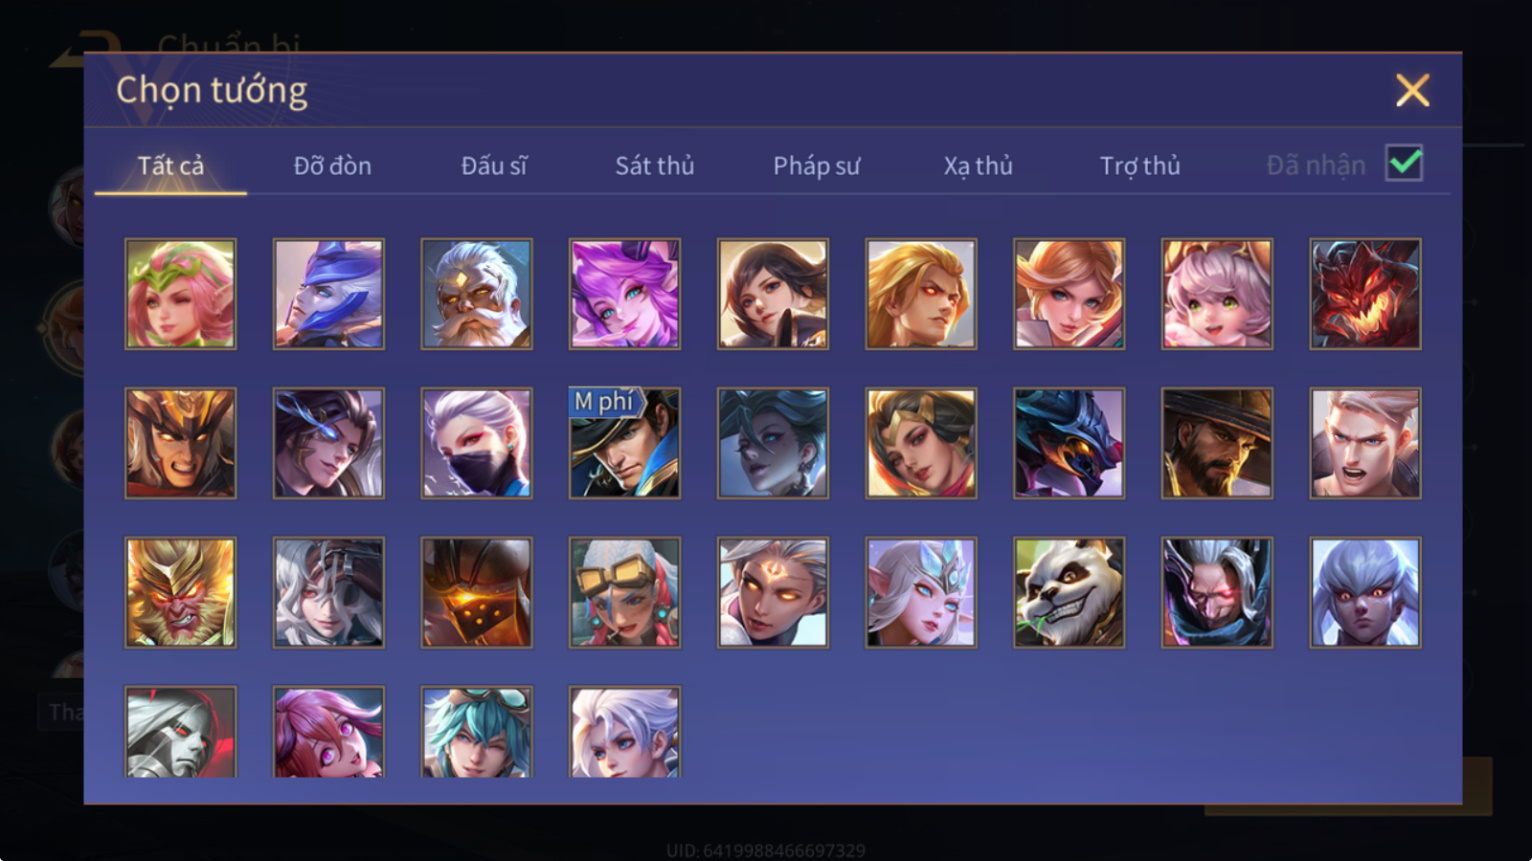Choose the hero wearing goggles and white cap
1532x861 pixels.
click(x=625, y=593)
